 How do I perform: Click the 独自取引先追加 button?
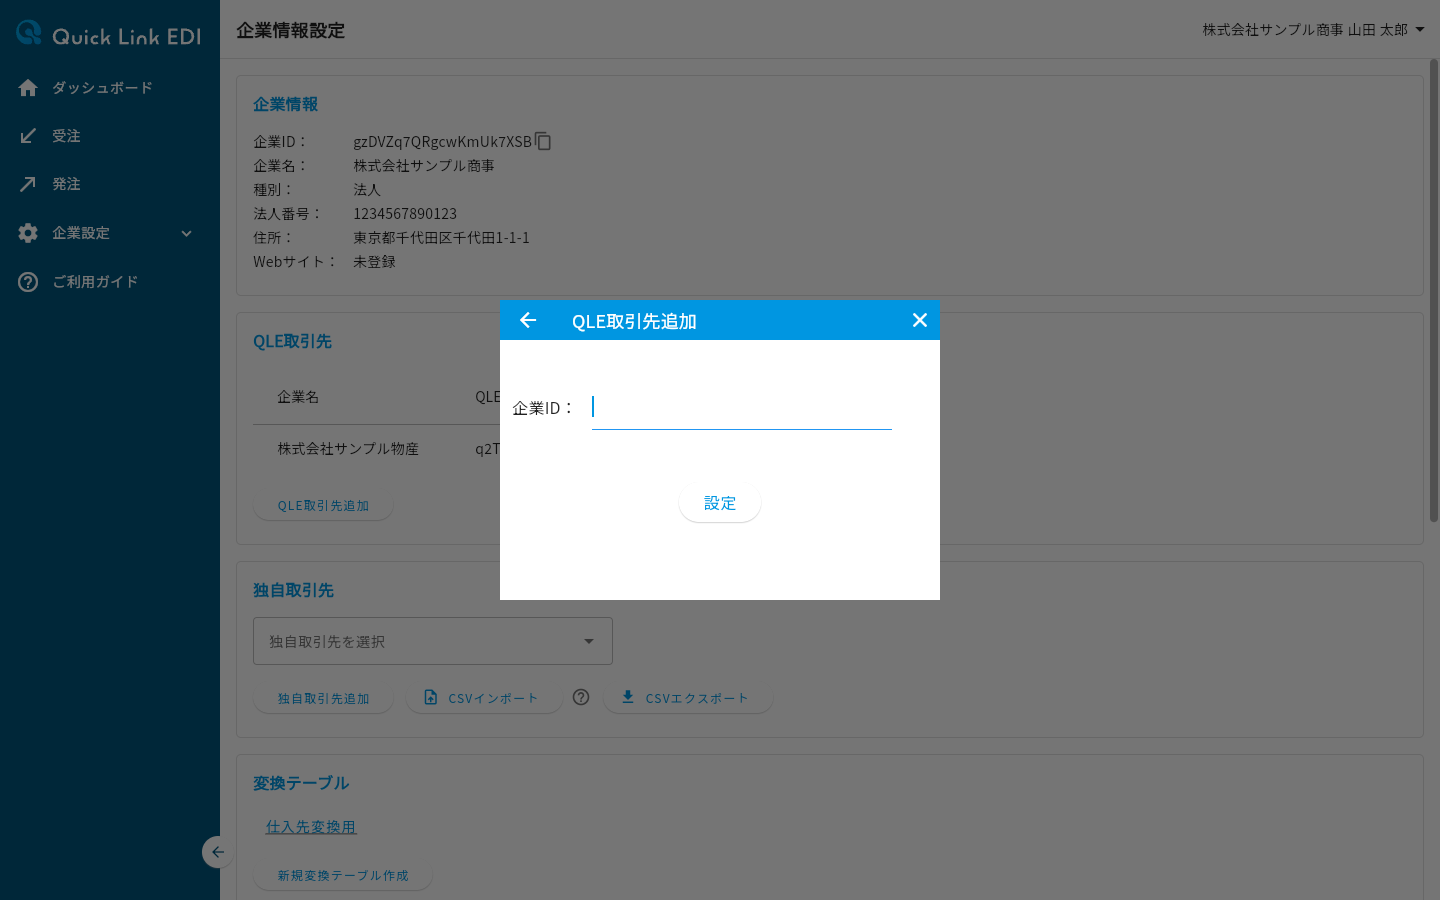click(x=323, y=698)
